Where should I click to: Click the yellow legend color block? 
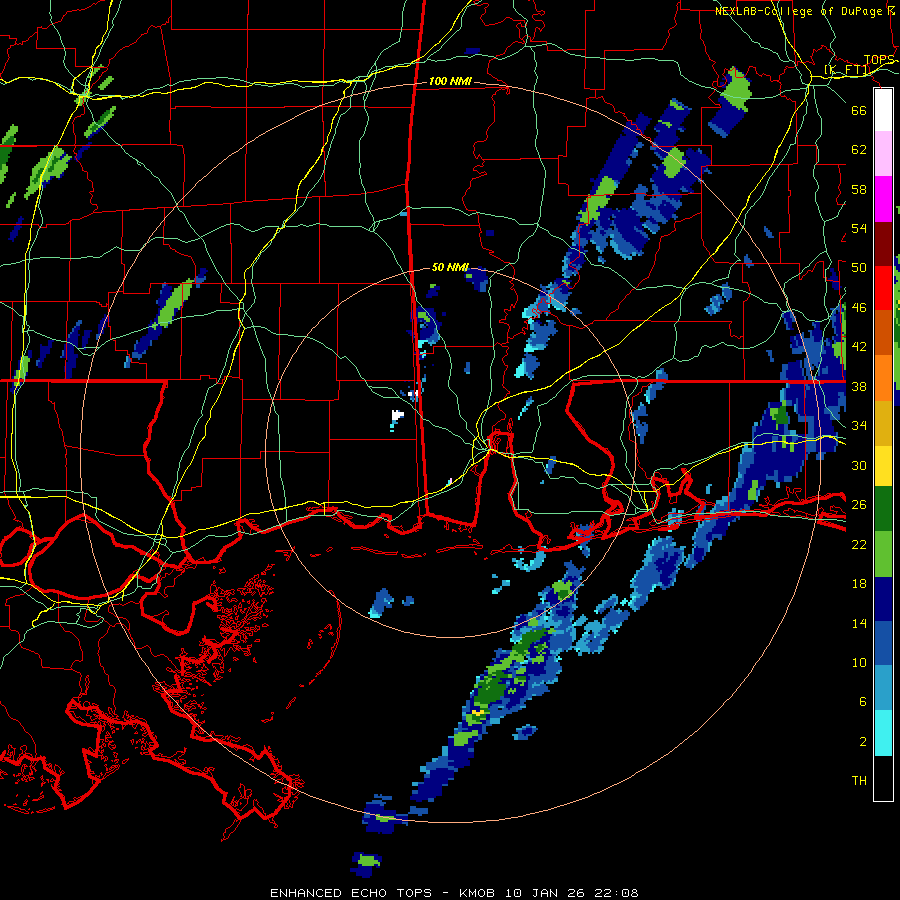click(x=883, y=466)
